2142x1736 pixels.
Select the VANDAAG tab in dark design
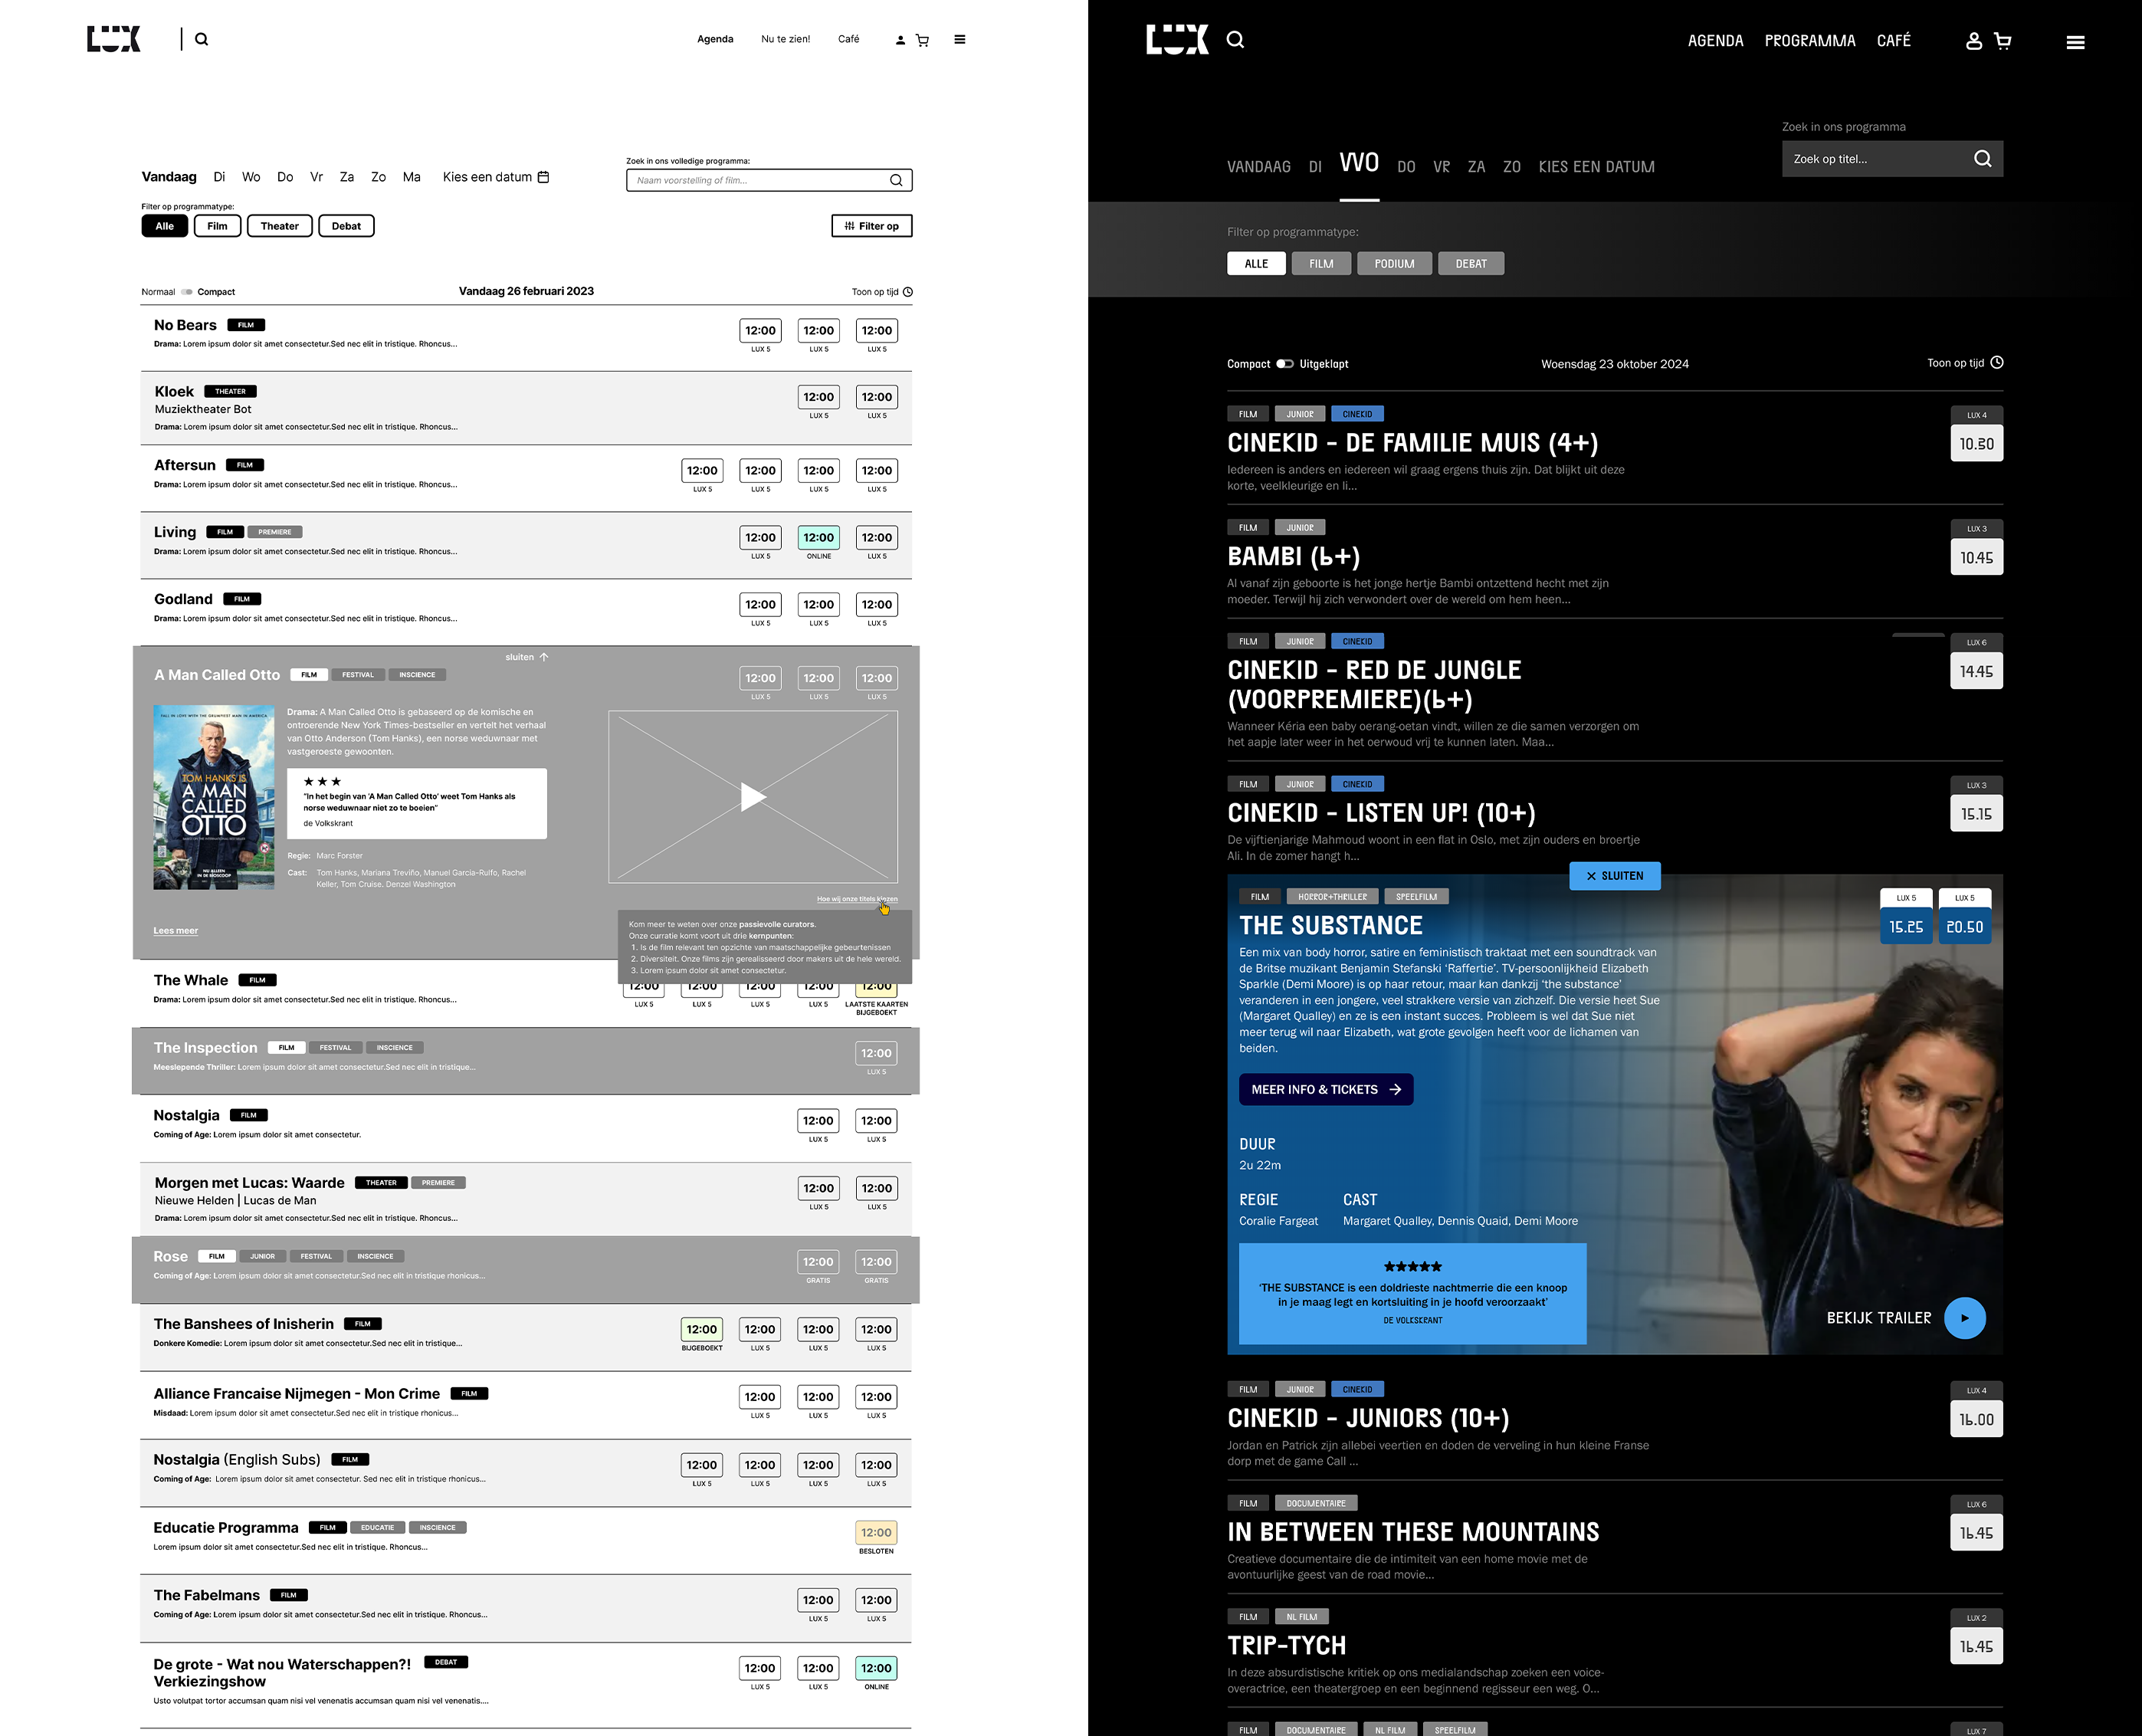click(x=1259, y=167)
